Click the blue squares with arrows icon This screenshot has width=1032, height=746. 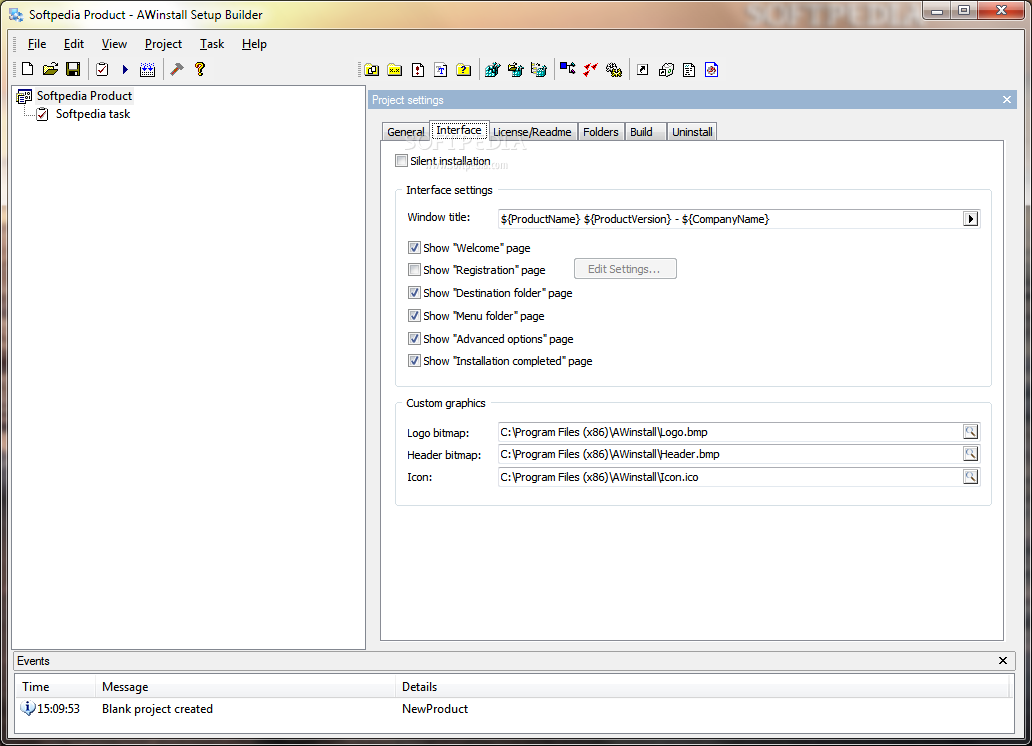tap(567, 68)
